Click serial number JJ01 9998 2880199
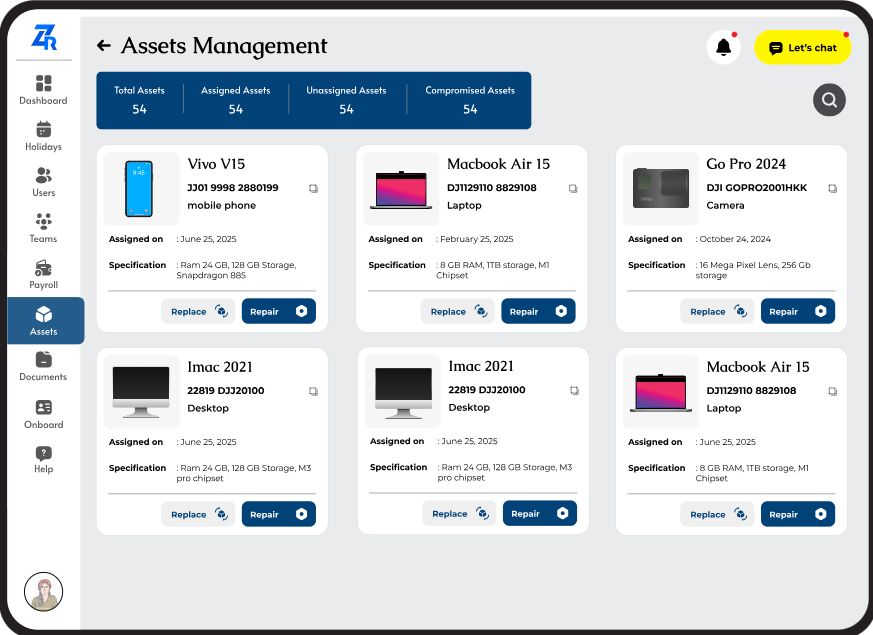873x635 pixels. coord(233,188)
